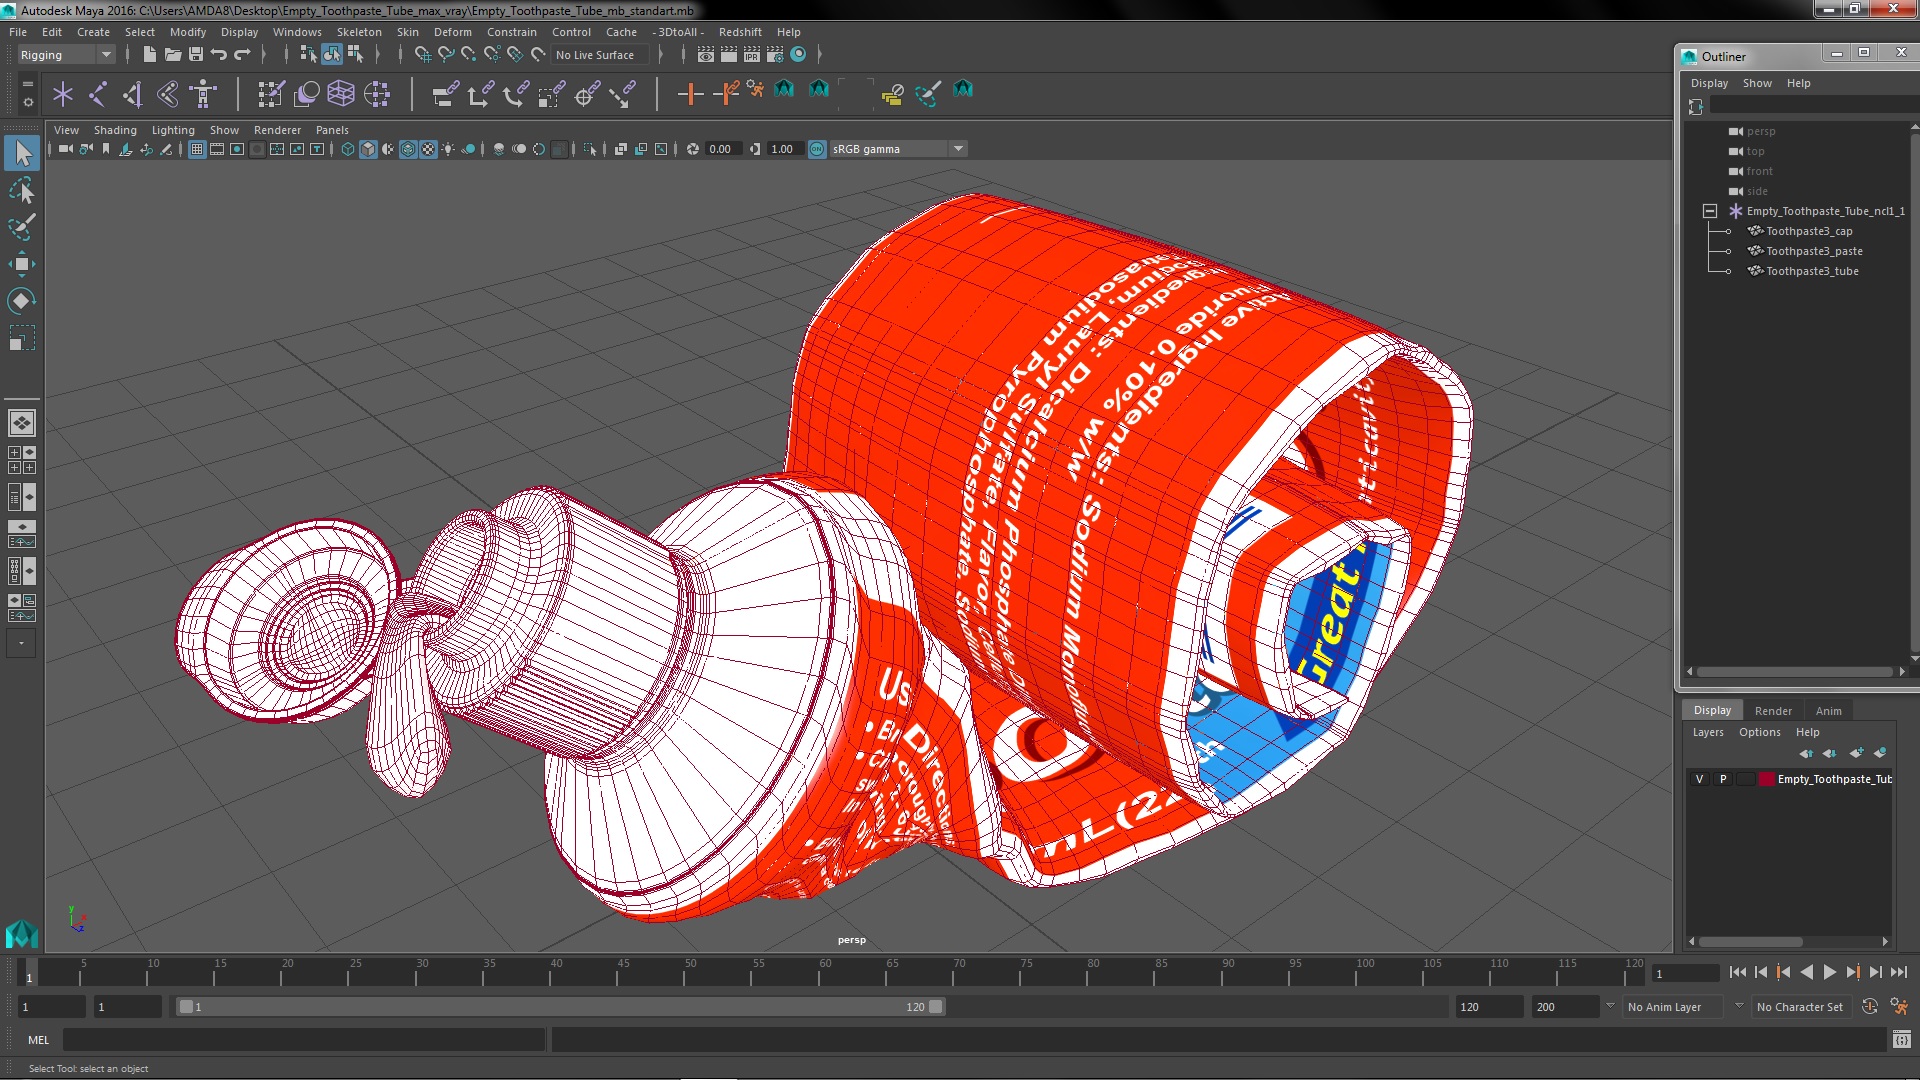The width and height of the screenshot is (1920, 1080).
Task: Toggle wireframe on shaded viewport button
Action: pos(408,149)
